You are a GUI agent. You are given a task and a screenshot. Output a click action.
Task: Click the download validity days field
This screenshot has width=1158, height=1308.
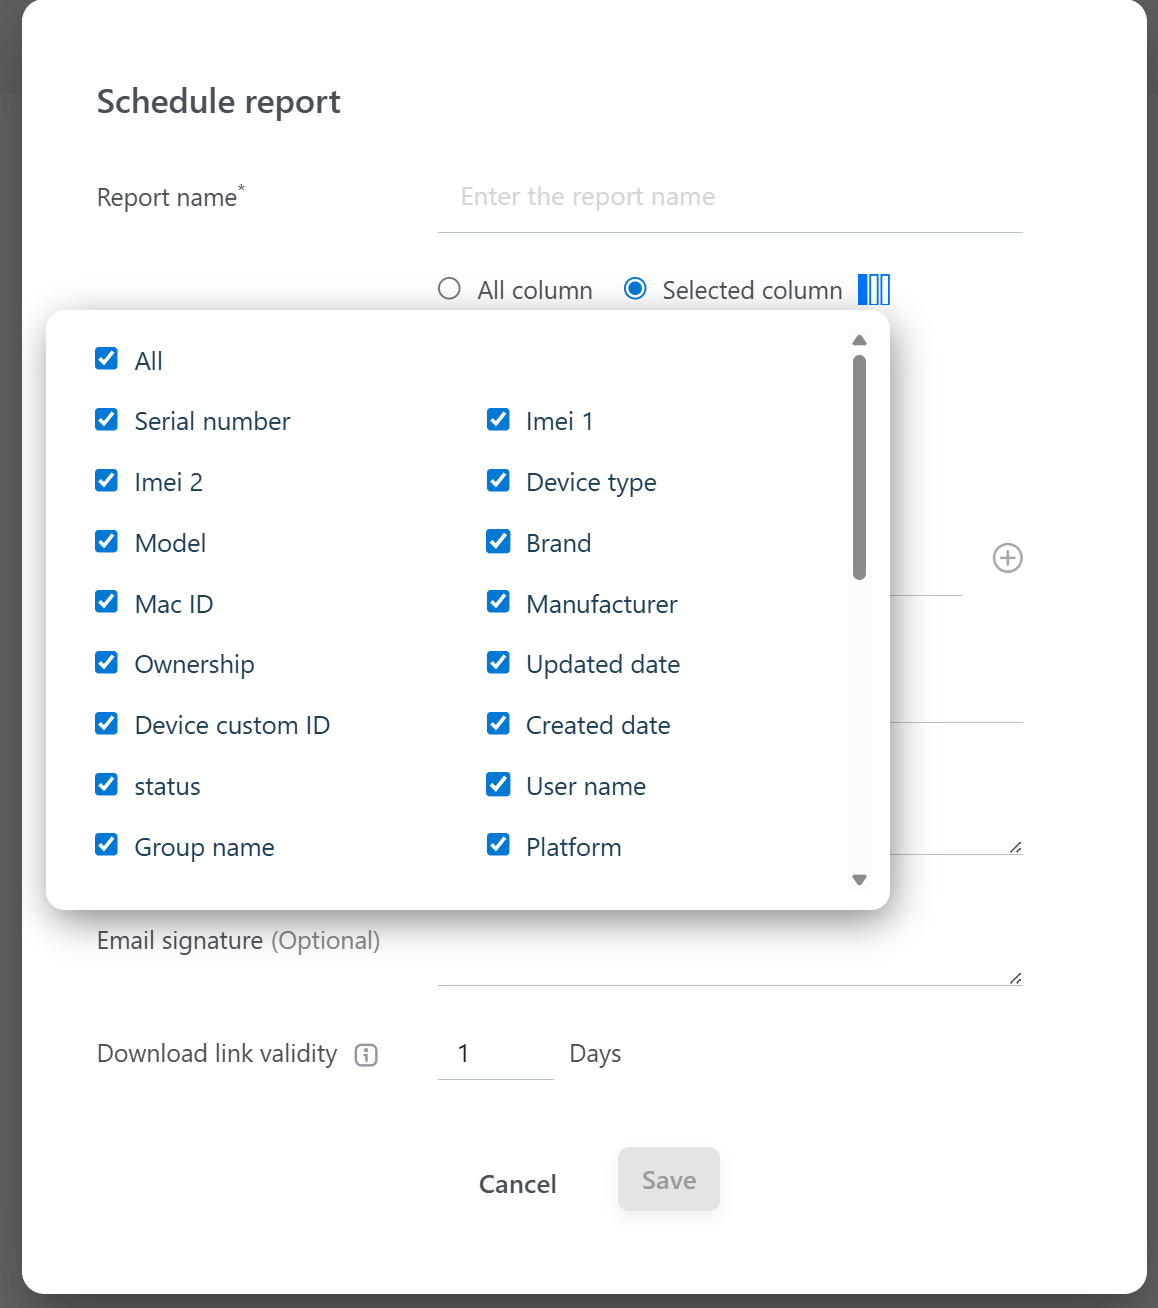tap(495, 1054)
